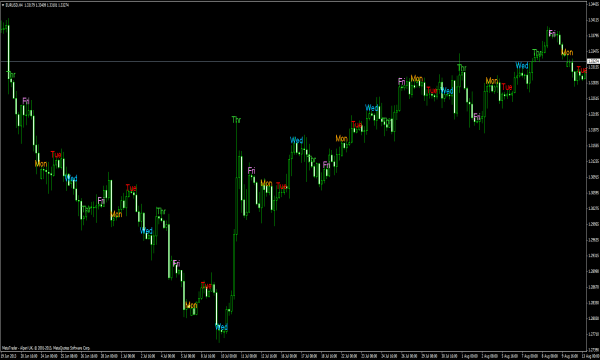600x360 pixels.
Task: Click the last blue Wed label before the peak
Action: pos(522,66)
